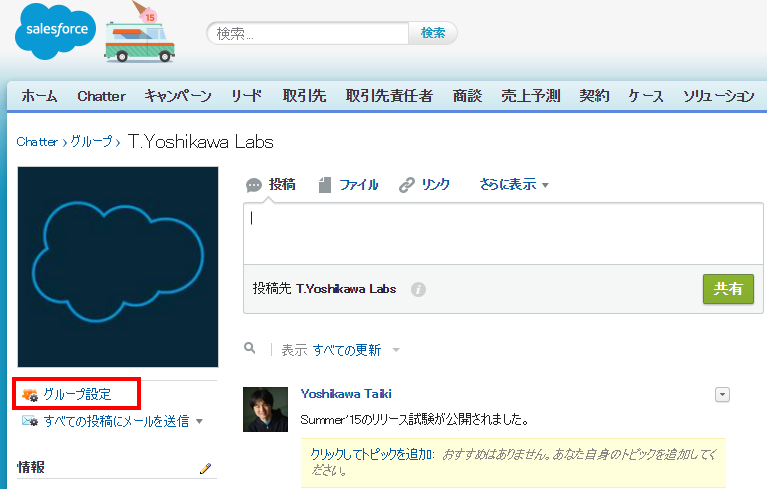Click the green 共有 share button
Image resolution: width=767 pixels, height=489 pixels.
pyautogui.click(x=728, y=289)
